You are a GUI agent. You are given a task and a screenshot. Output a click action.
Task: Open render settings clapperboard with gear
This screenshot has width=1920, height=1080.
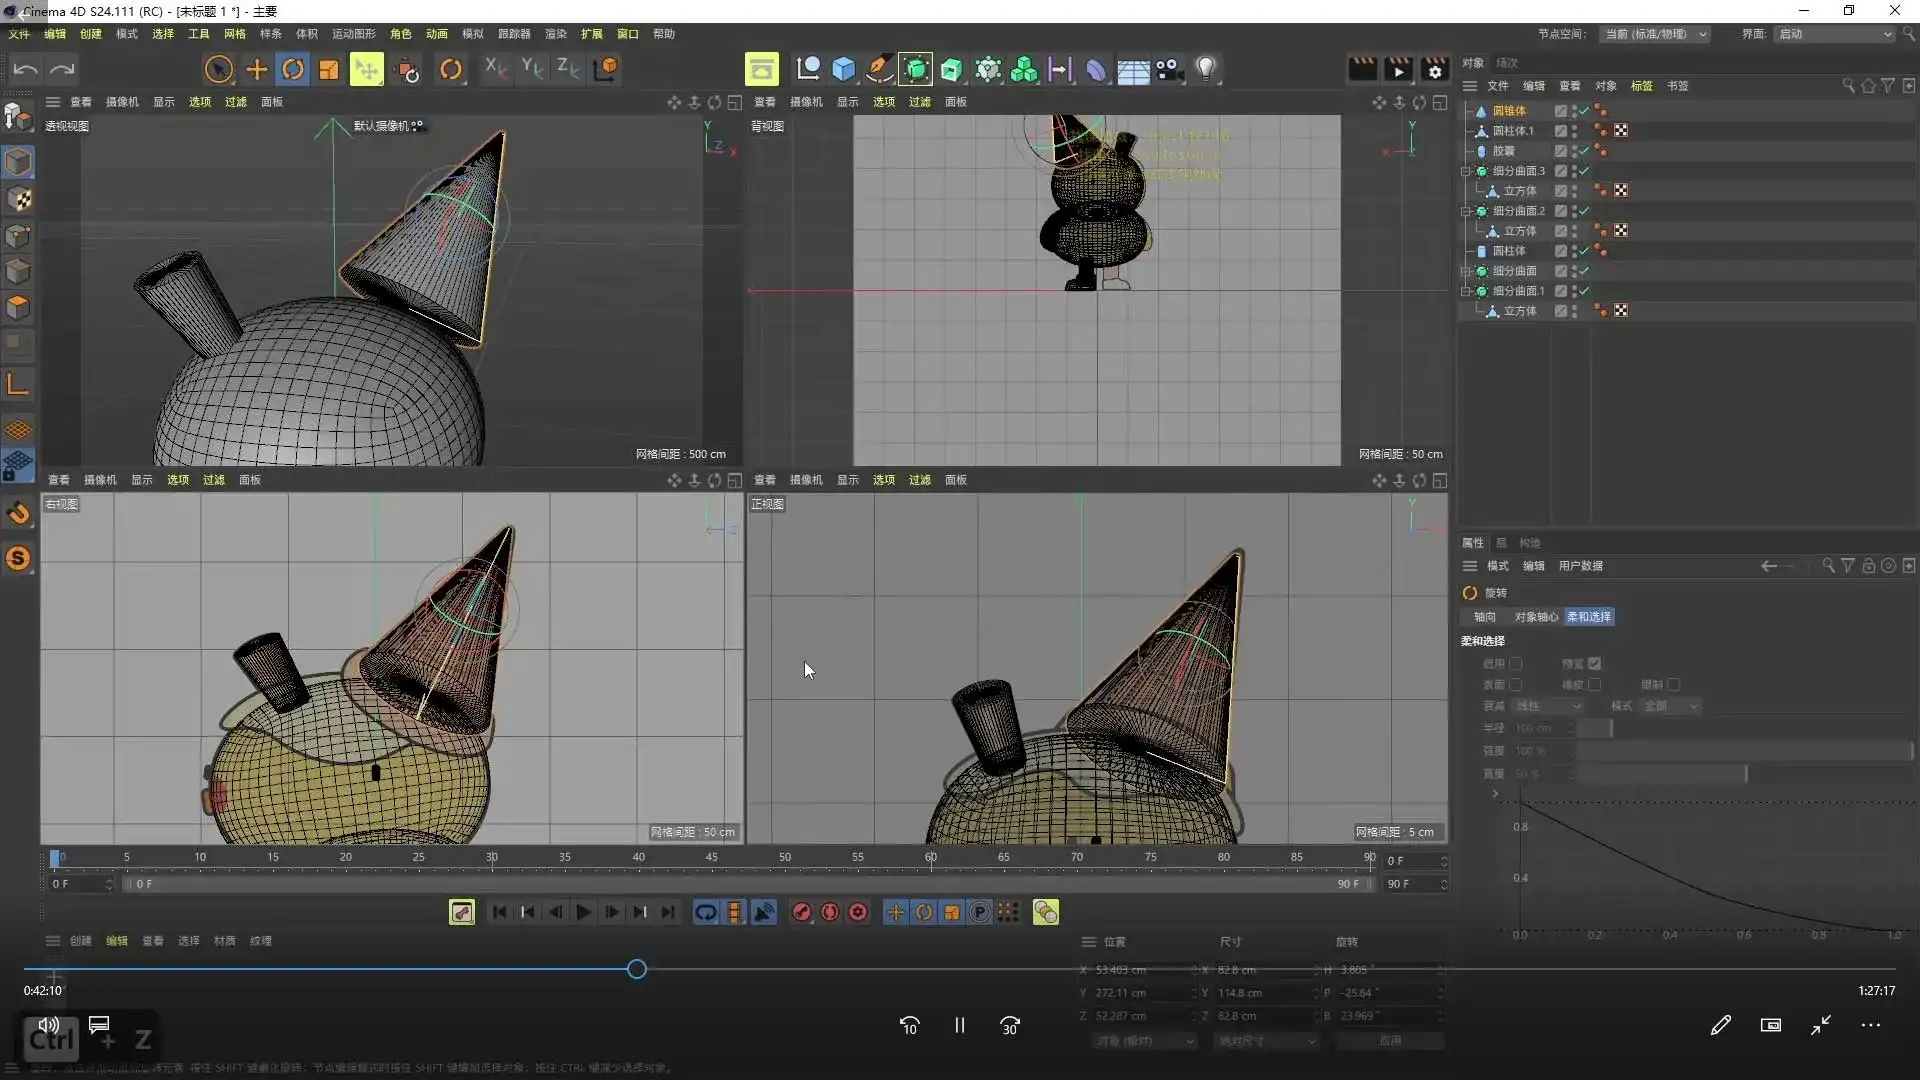click(x=1435, y=69)
